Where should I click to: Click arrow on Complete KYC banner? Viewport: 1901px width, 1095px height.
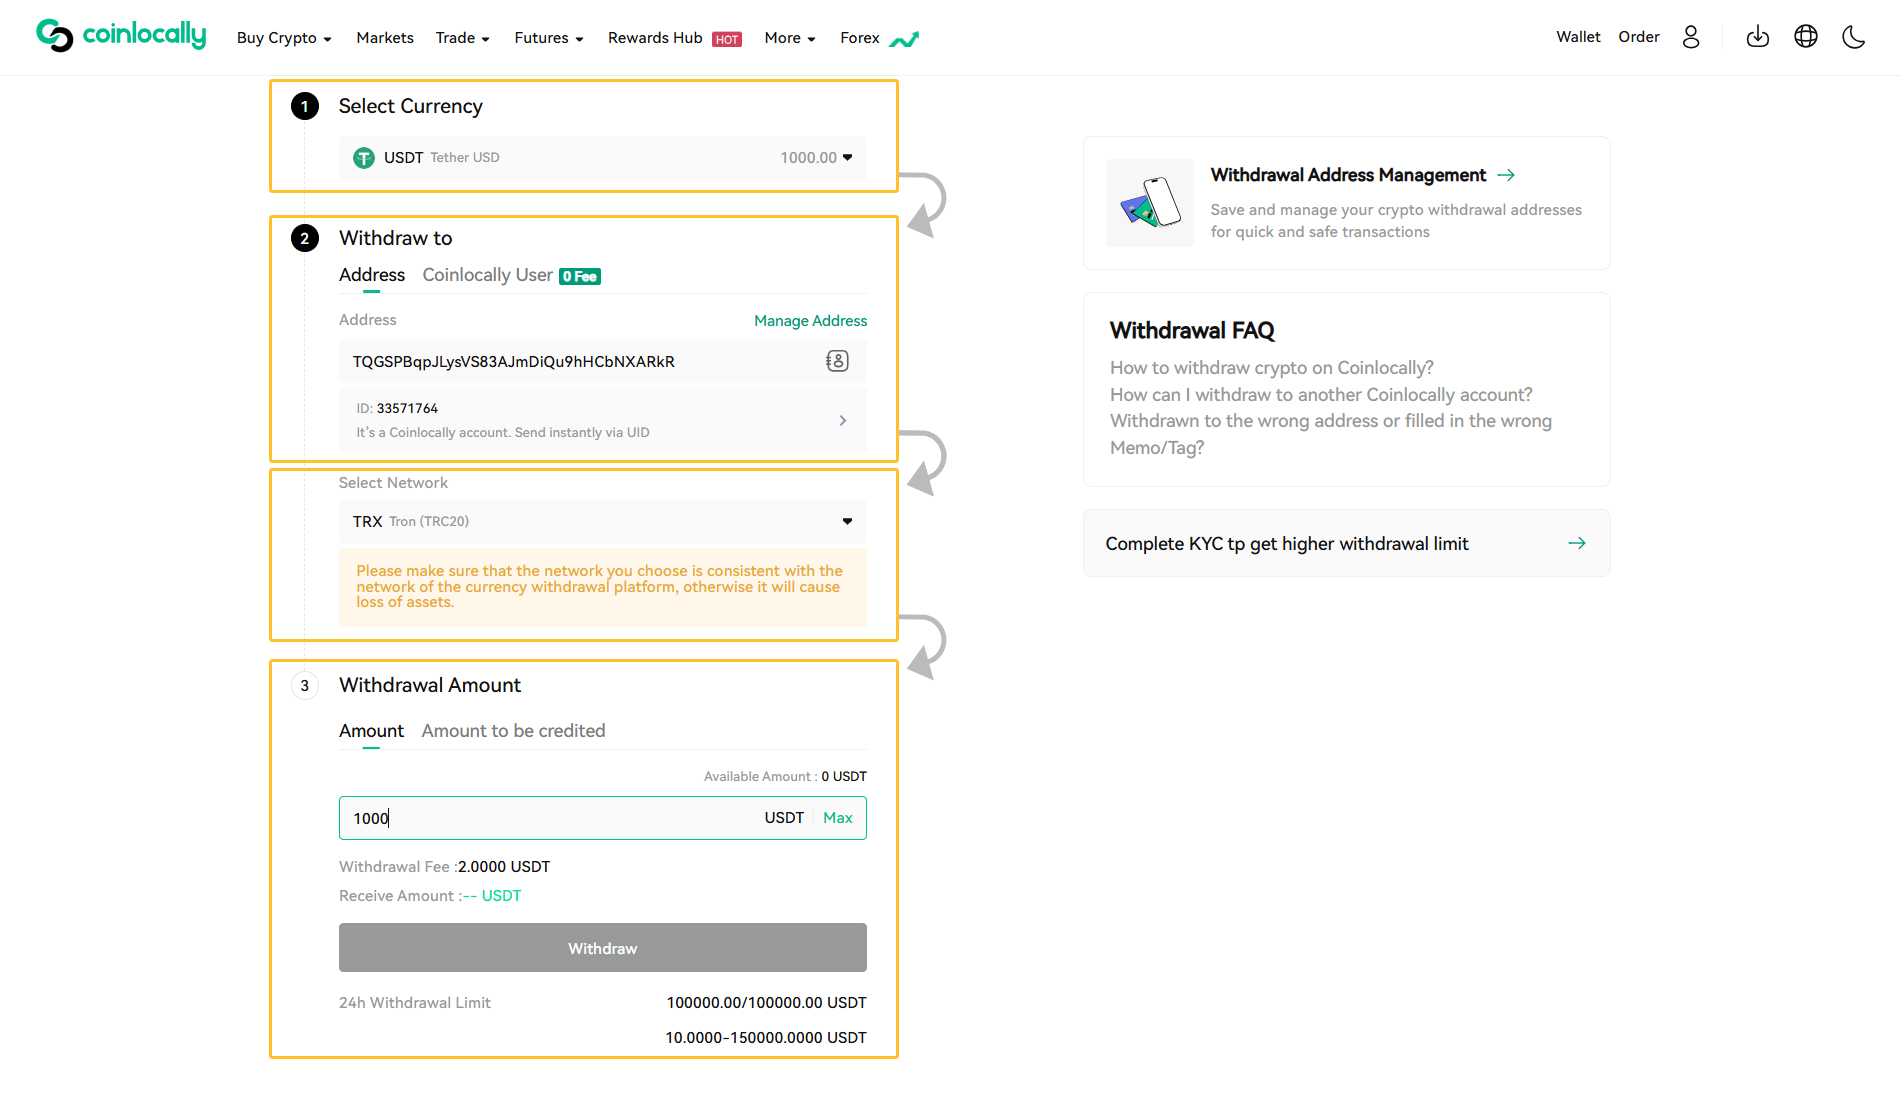1577,543
